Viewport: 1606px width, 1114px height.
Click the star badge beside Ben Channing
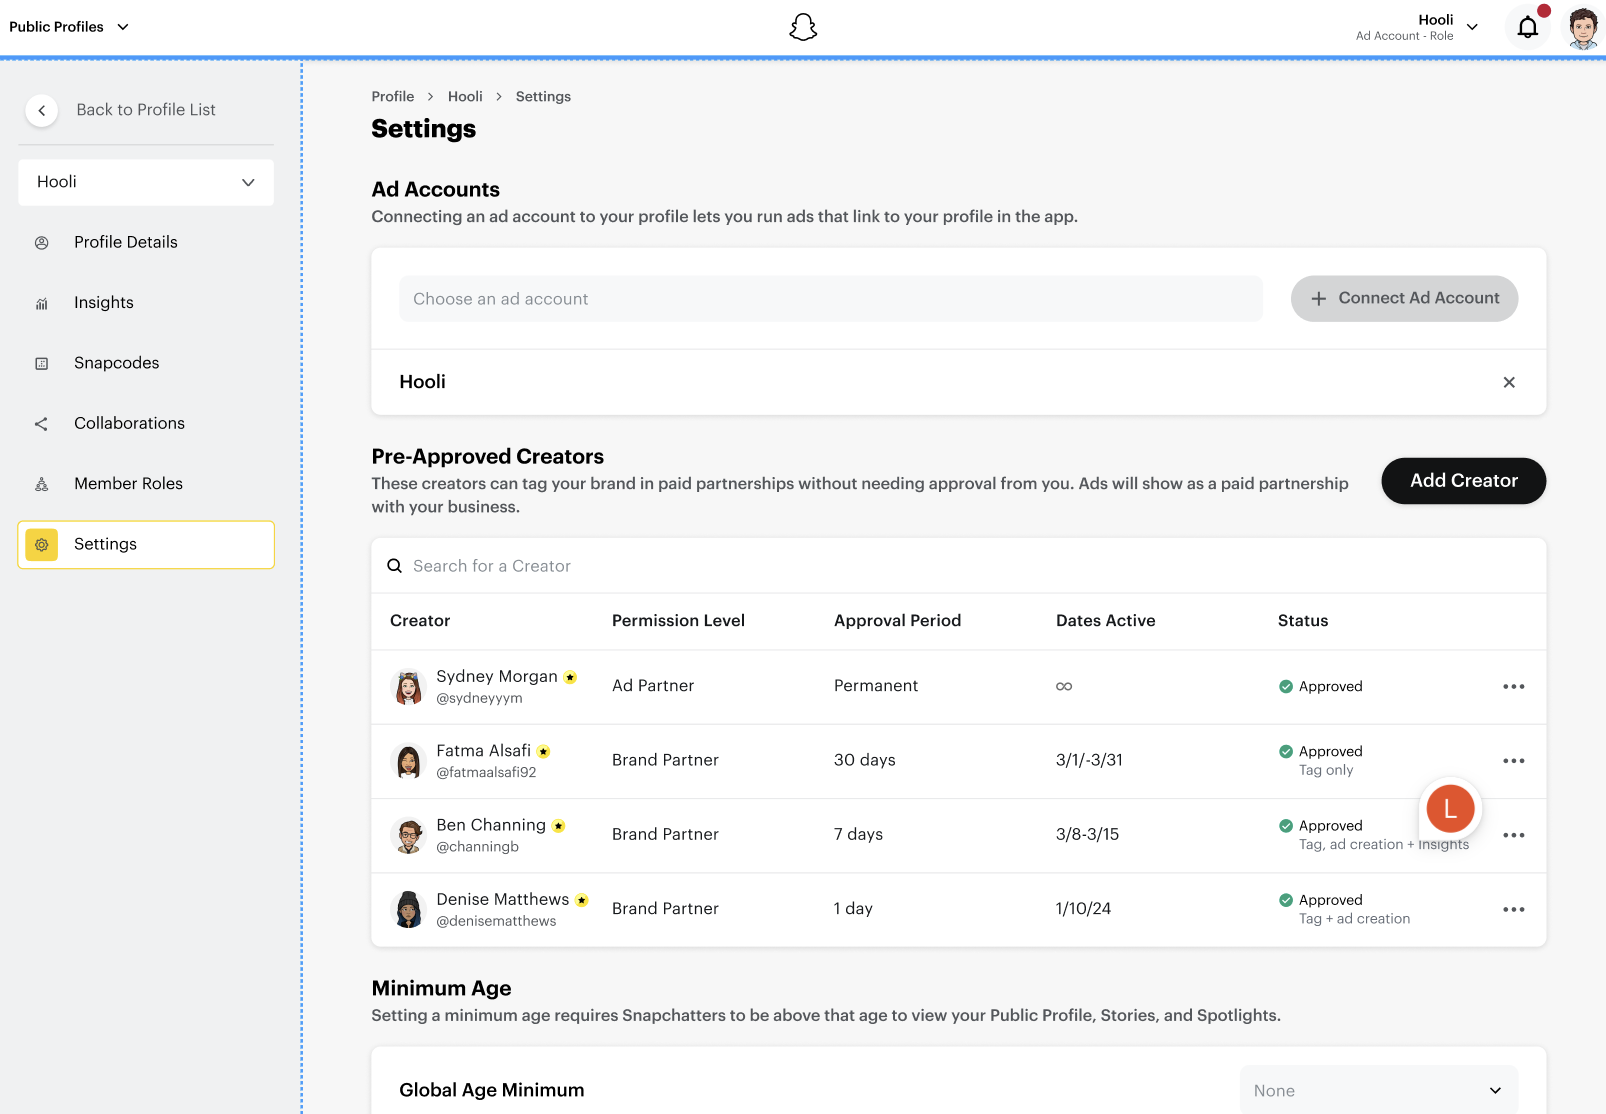(x=559, y=826)
